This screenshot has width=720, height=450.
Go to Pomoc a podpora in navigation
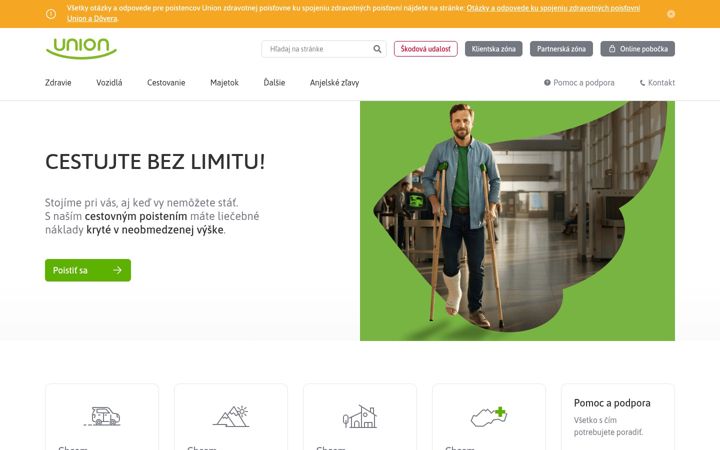(x=579, y=83)
